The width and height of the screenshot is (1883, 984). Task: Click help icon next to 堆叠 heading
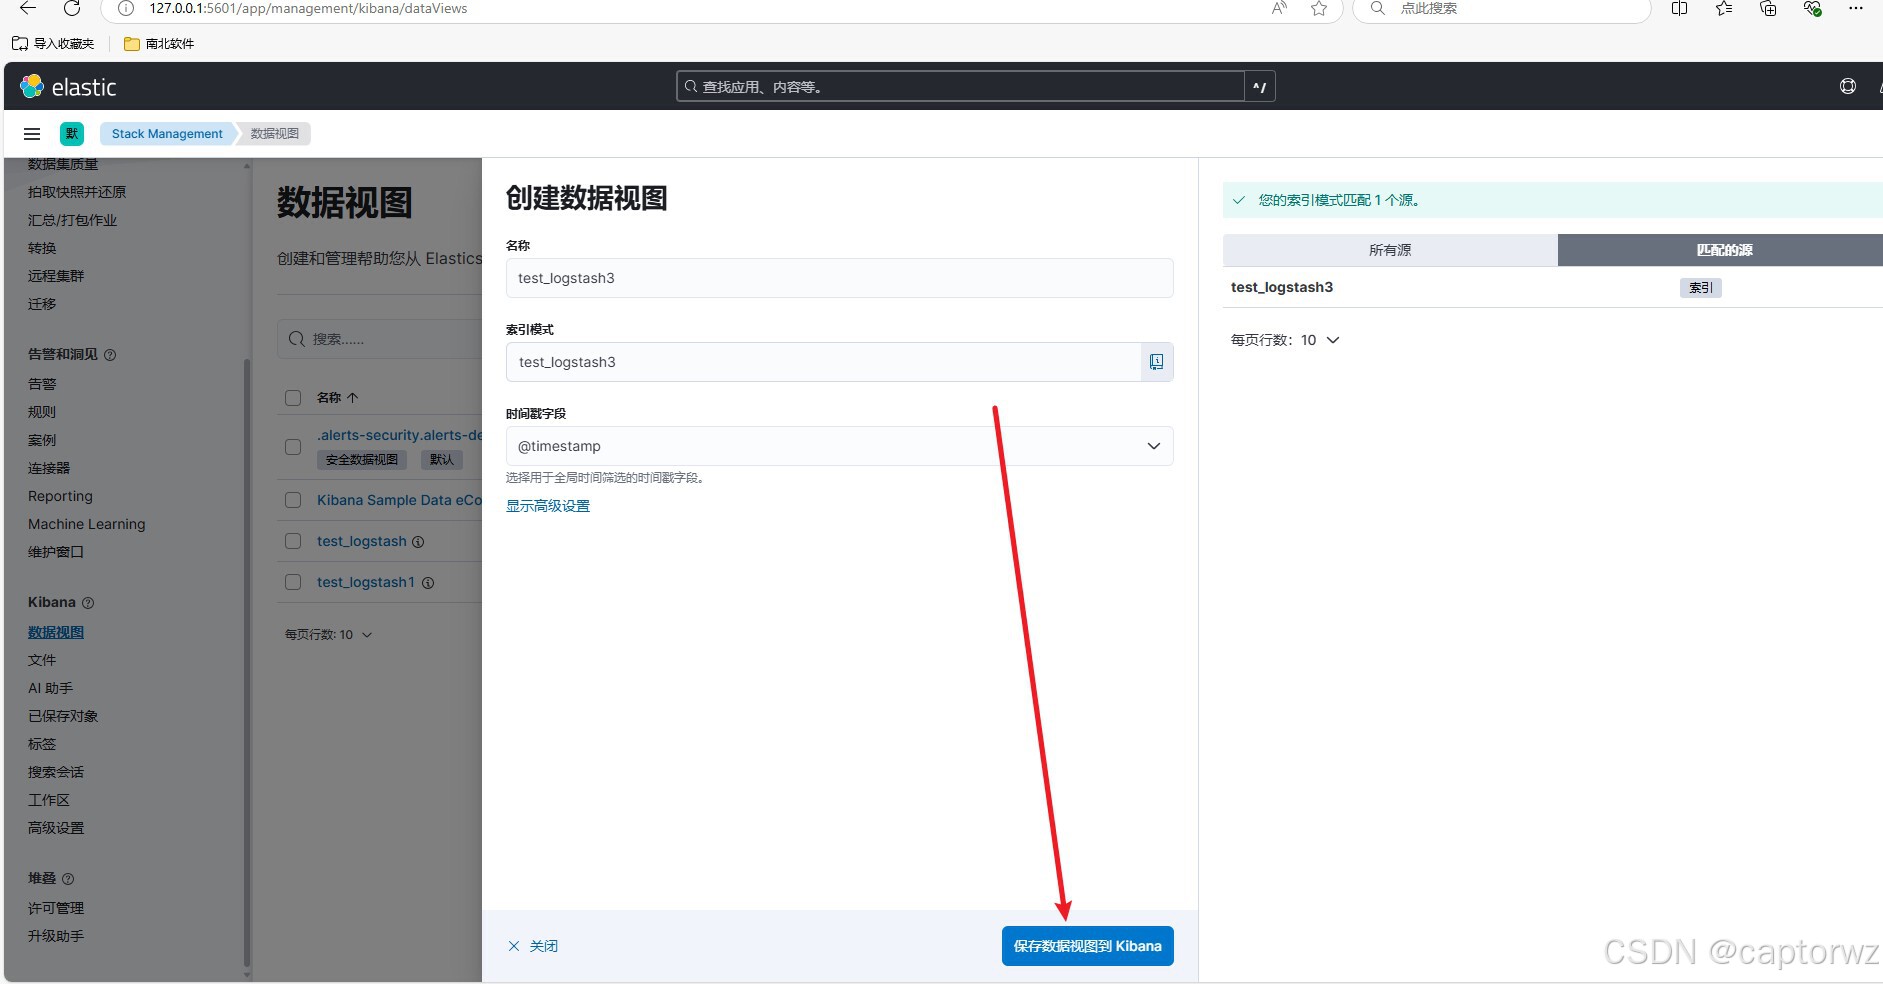pos(68,879)
